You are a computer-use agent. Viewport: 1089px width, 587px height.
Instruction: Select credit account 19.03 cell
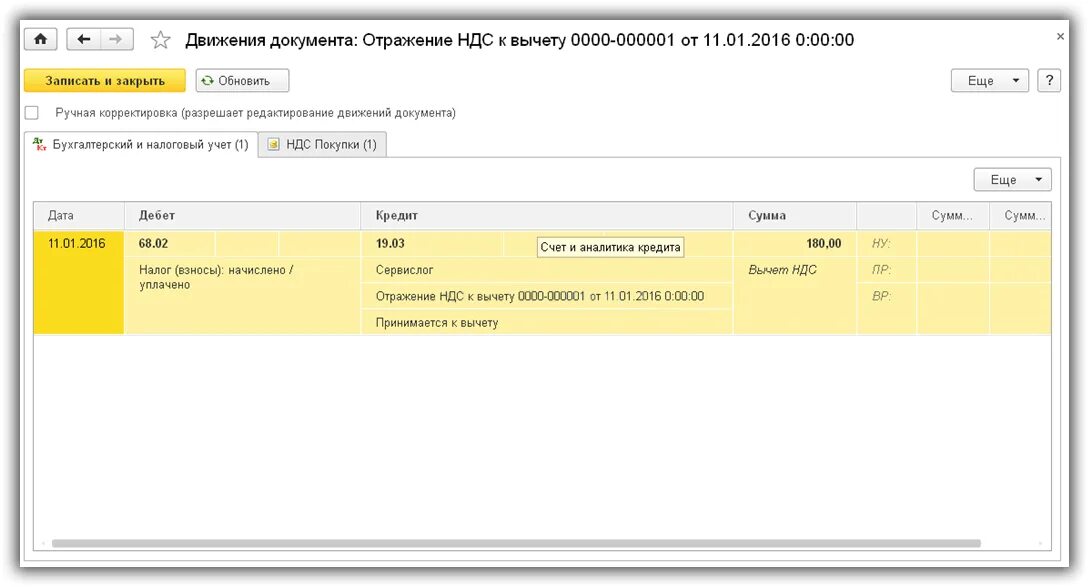pos(432,244)
